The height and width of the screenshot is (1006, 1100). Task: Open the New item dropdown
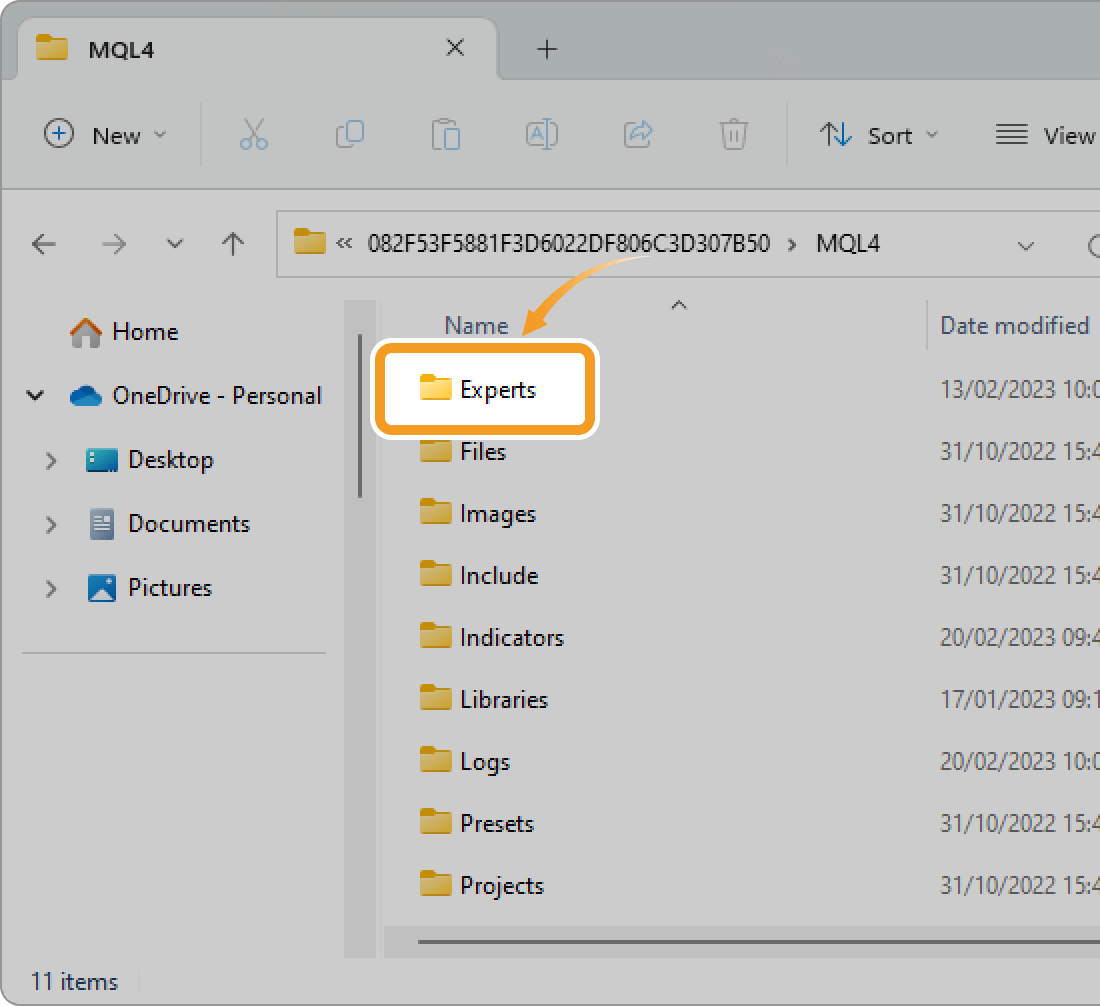106,135
